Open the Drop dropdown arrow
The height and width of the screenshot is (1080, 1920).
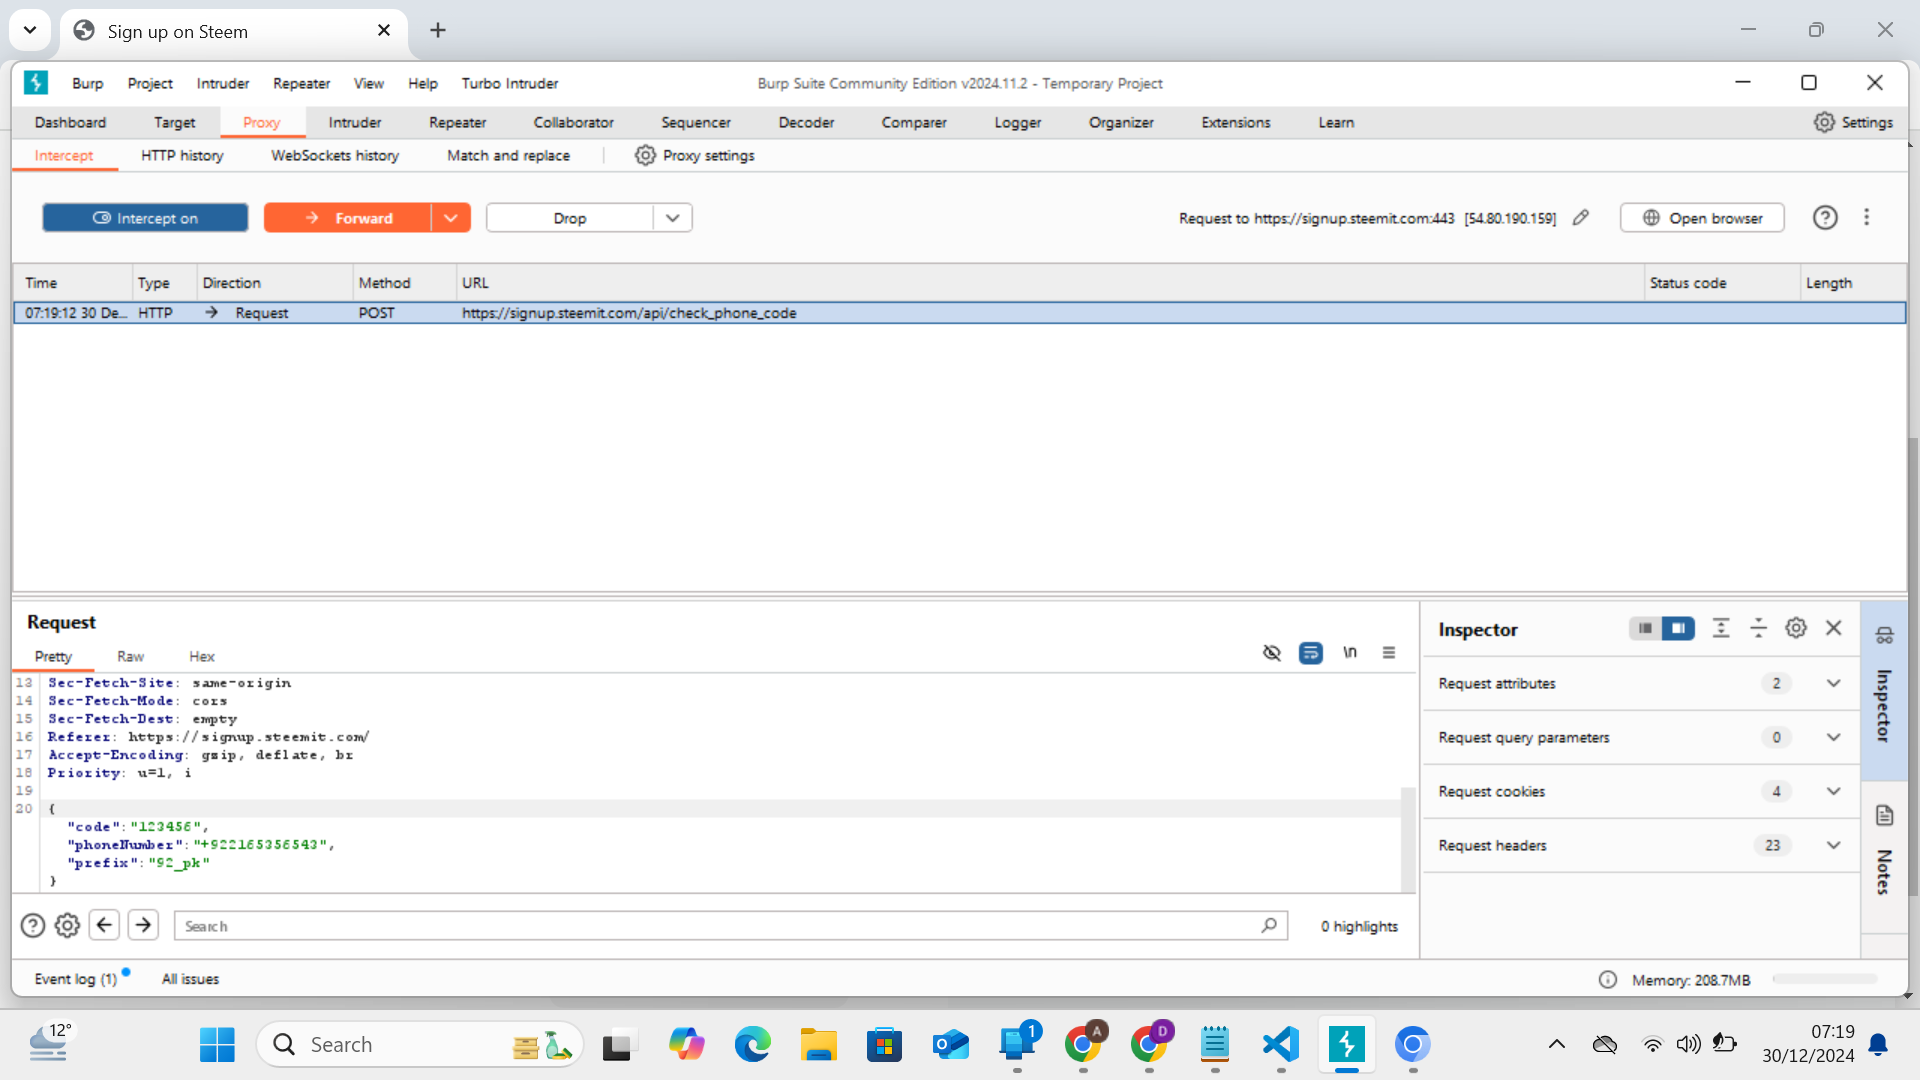tap(671, 217)
